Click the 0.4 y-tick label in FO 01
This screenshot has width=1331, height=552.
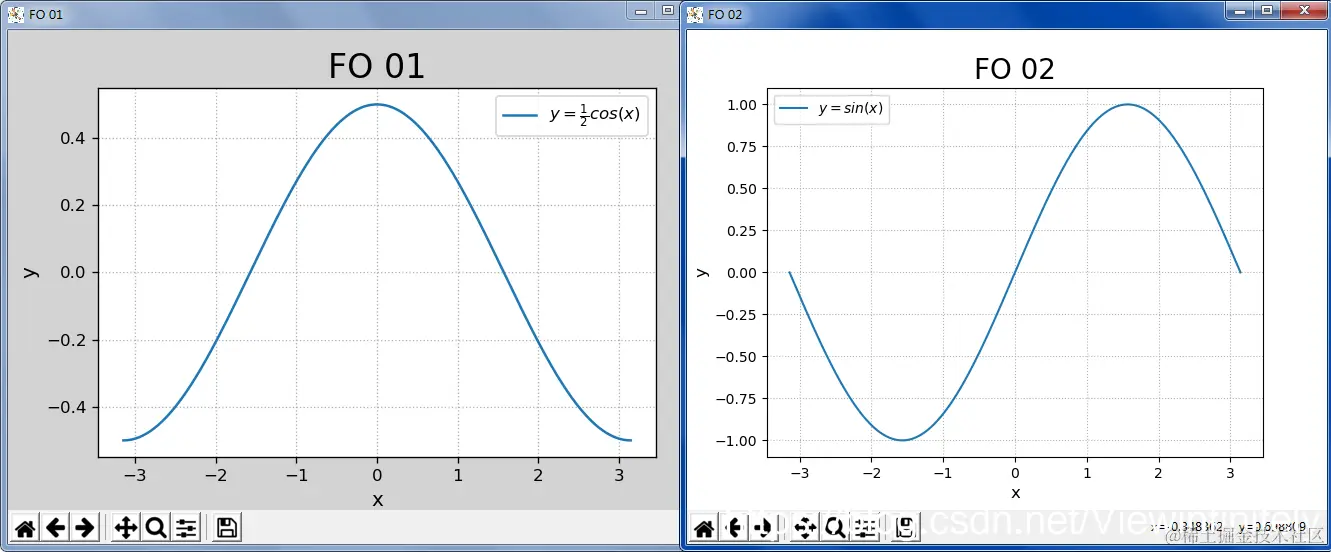point(73,138)
